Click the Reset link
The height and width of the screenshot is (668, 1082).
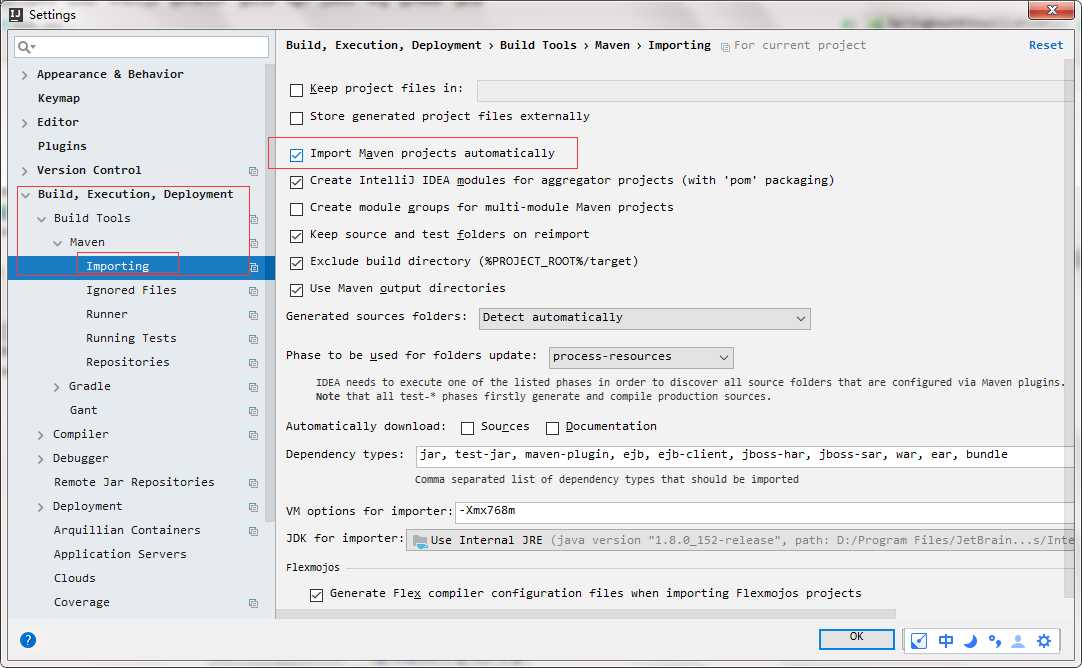tap(1045, 46)
